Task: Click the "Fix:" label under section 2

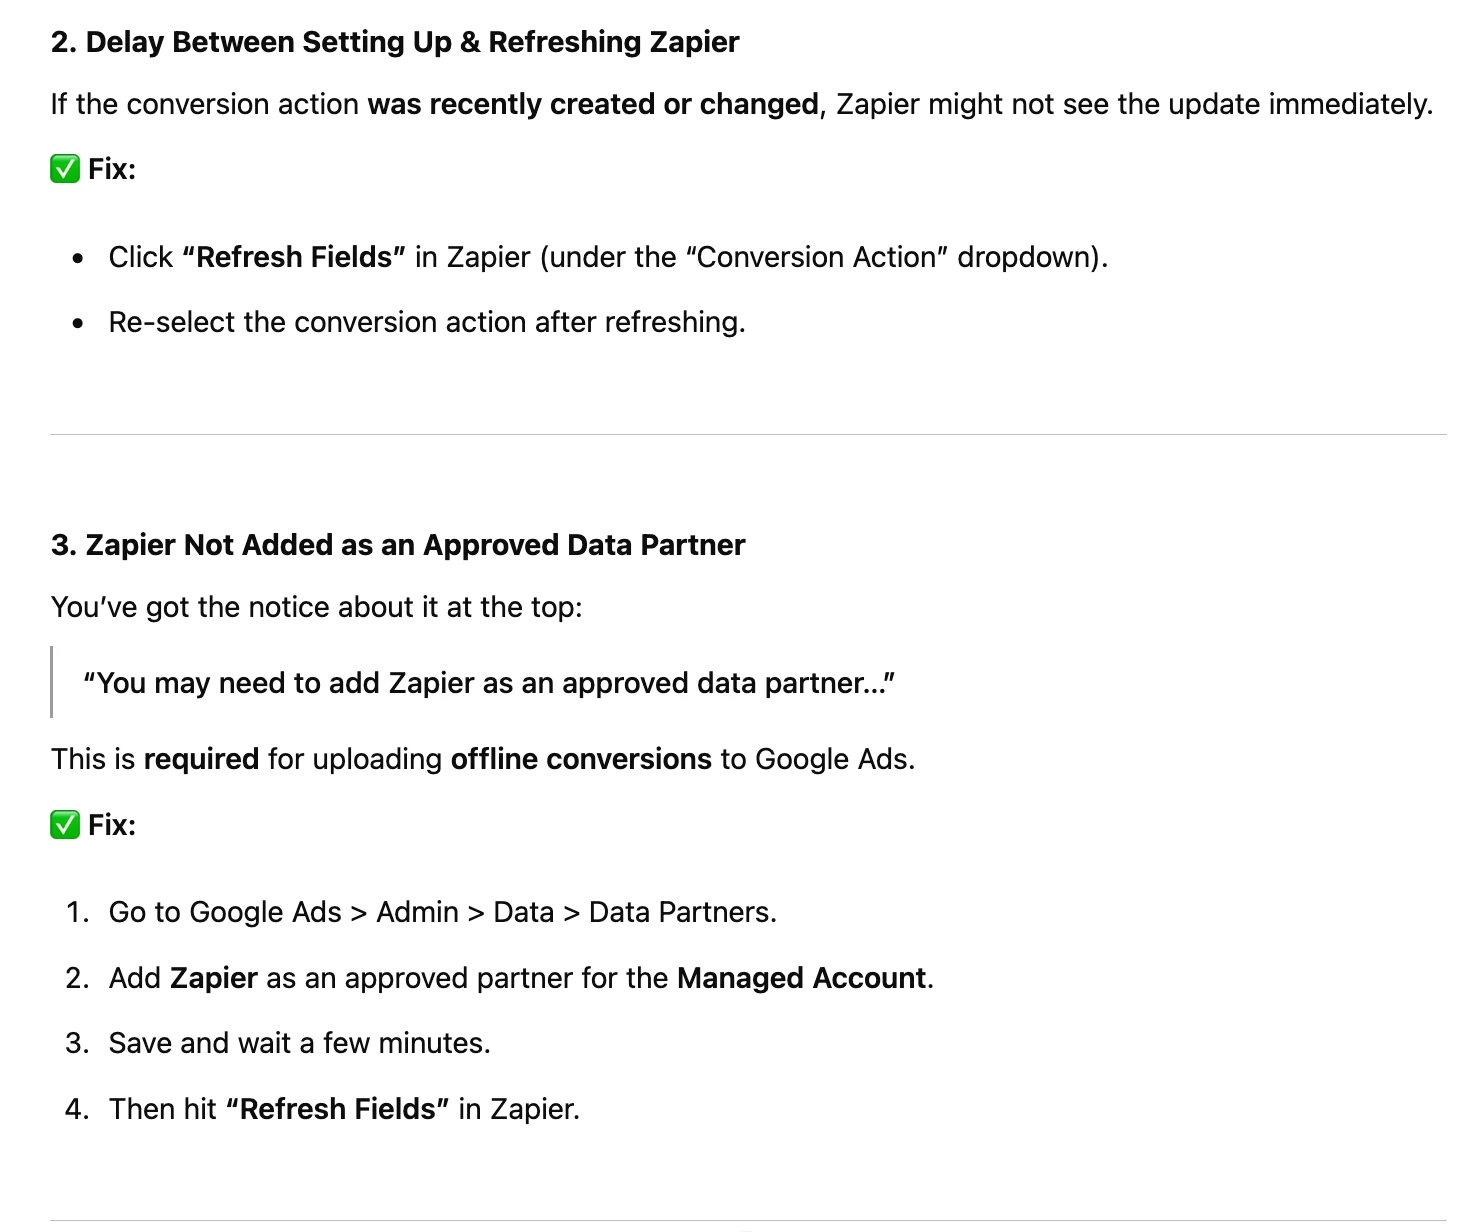Action: [112, 169]
